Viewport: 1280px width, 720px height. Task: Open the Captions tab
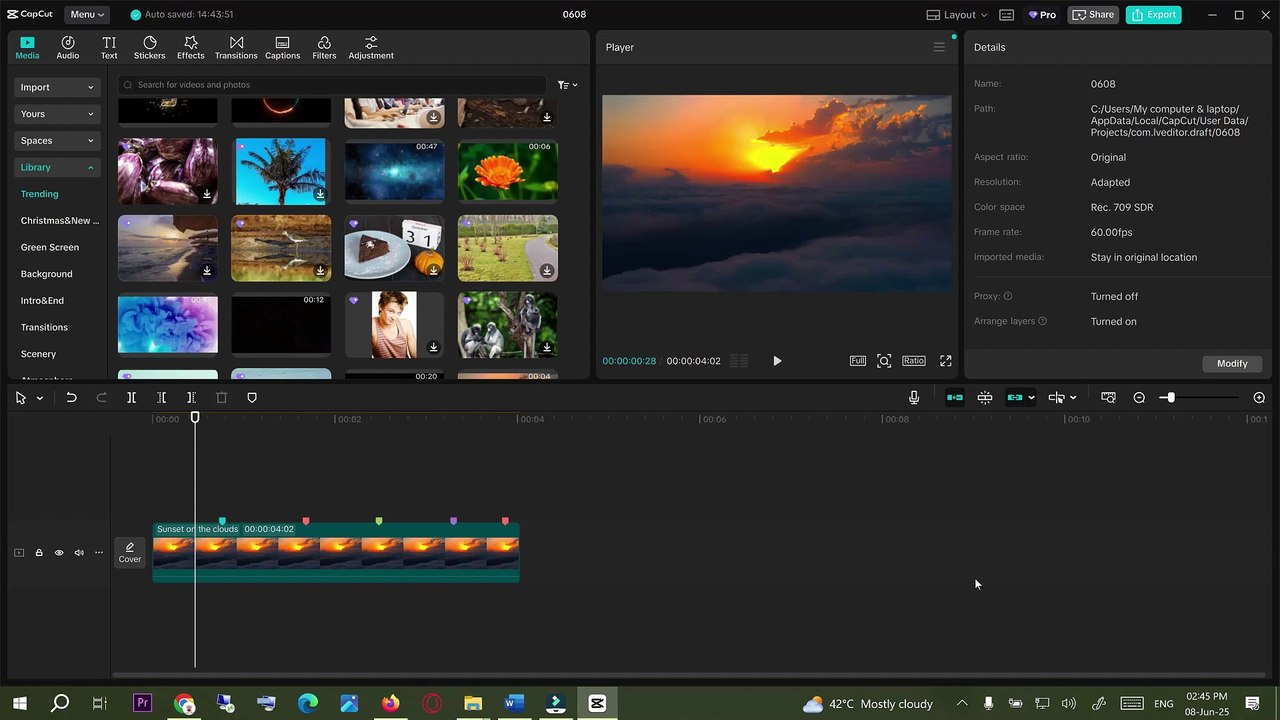coord(282,47)
